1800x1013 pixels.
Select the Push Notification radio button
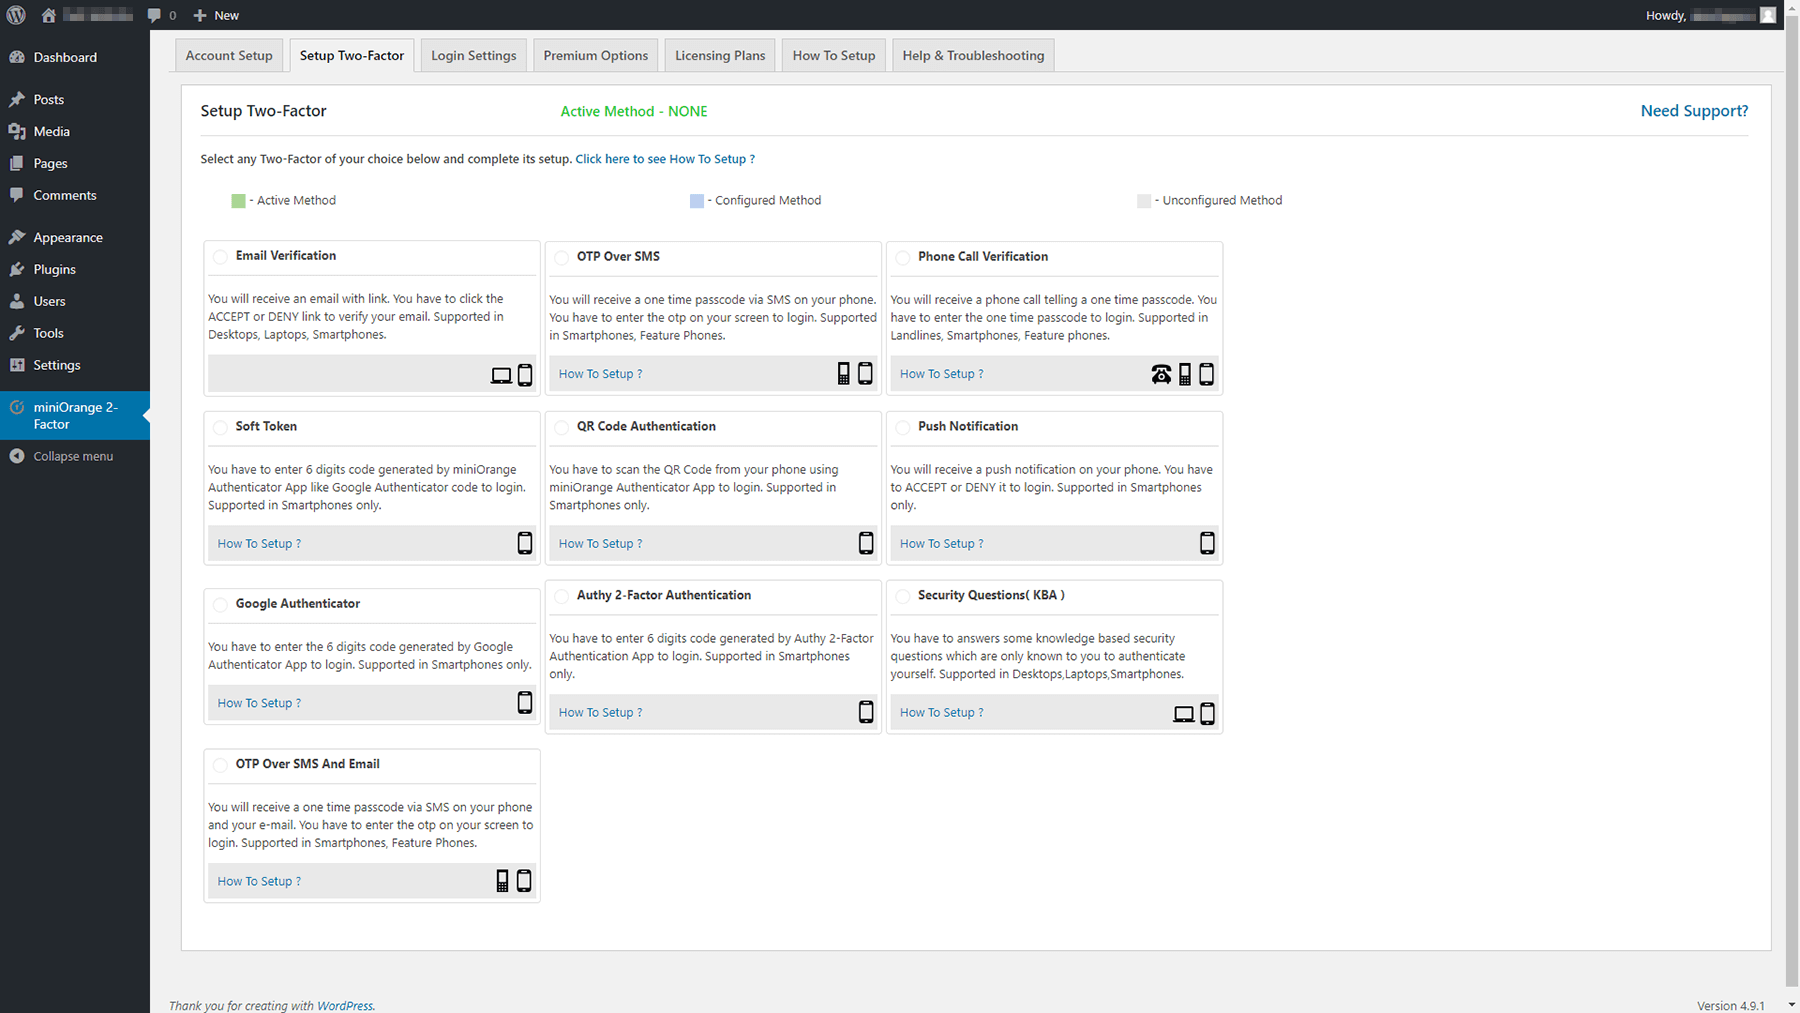pos(902,428)
